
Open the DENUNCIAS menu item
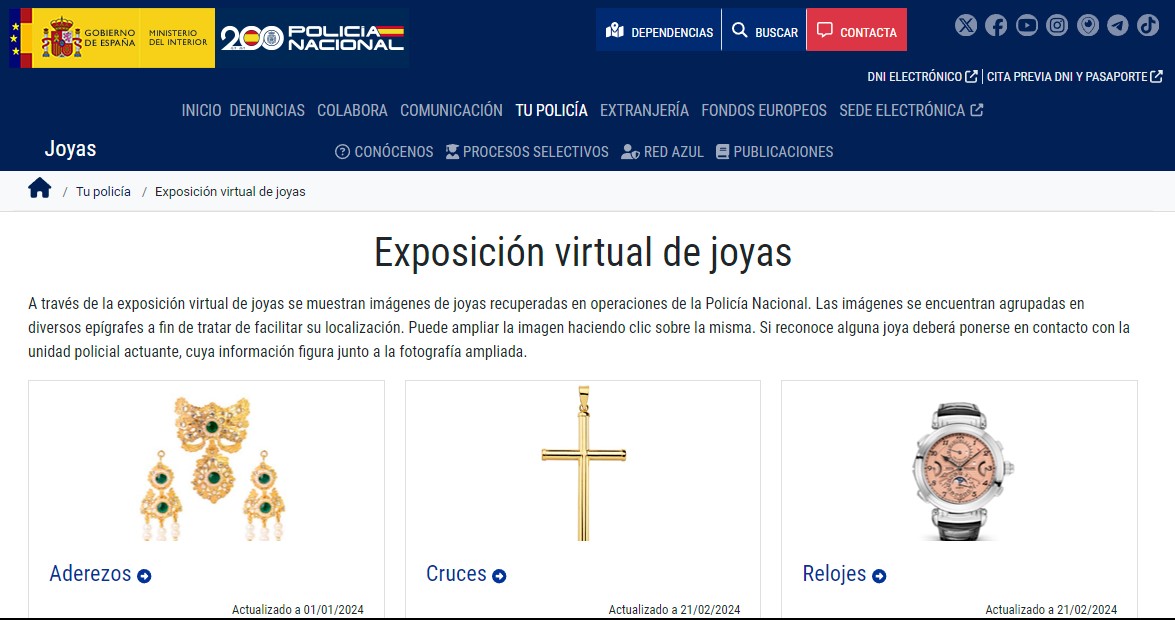point(267,110)
